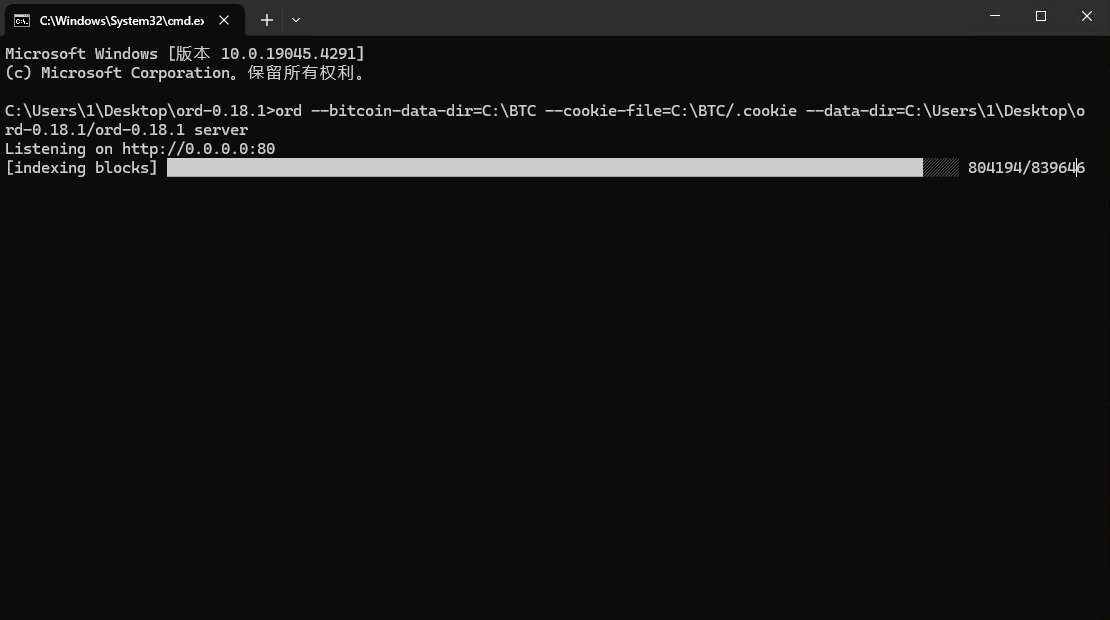Click the [indexing blocks] label
1110x620 pixels.
pos(81,168)
